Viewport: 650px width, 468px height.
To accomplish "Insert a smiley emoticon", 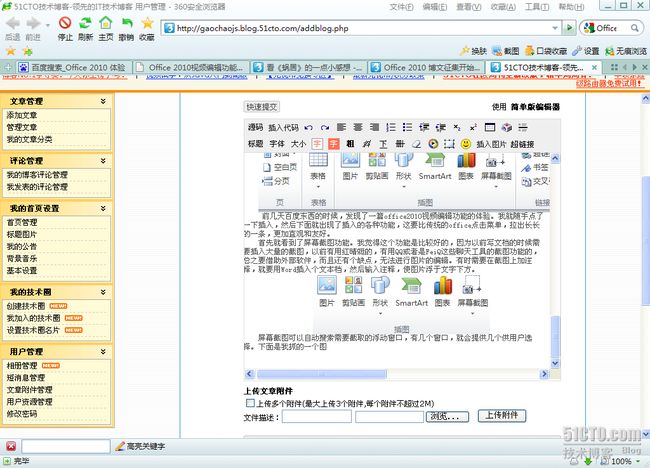I will (466, 144).
